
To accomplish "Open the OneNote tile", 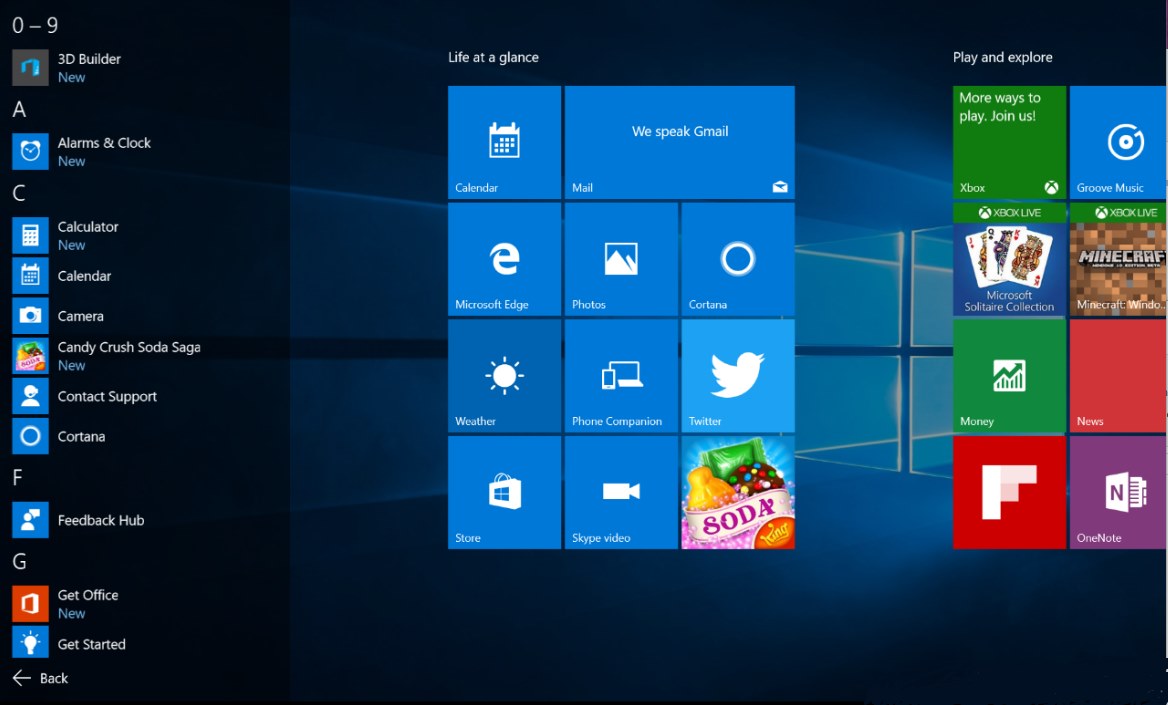I will click(1118, 493).
